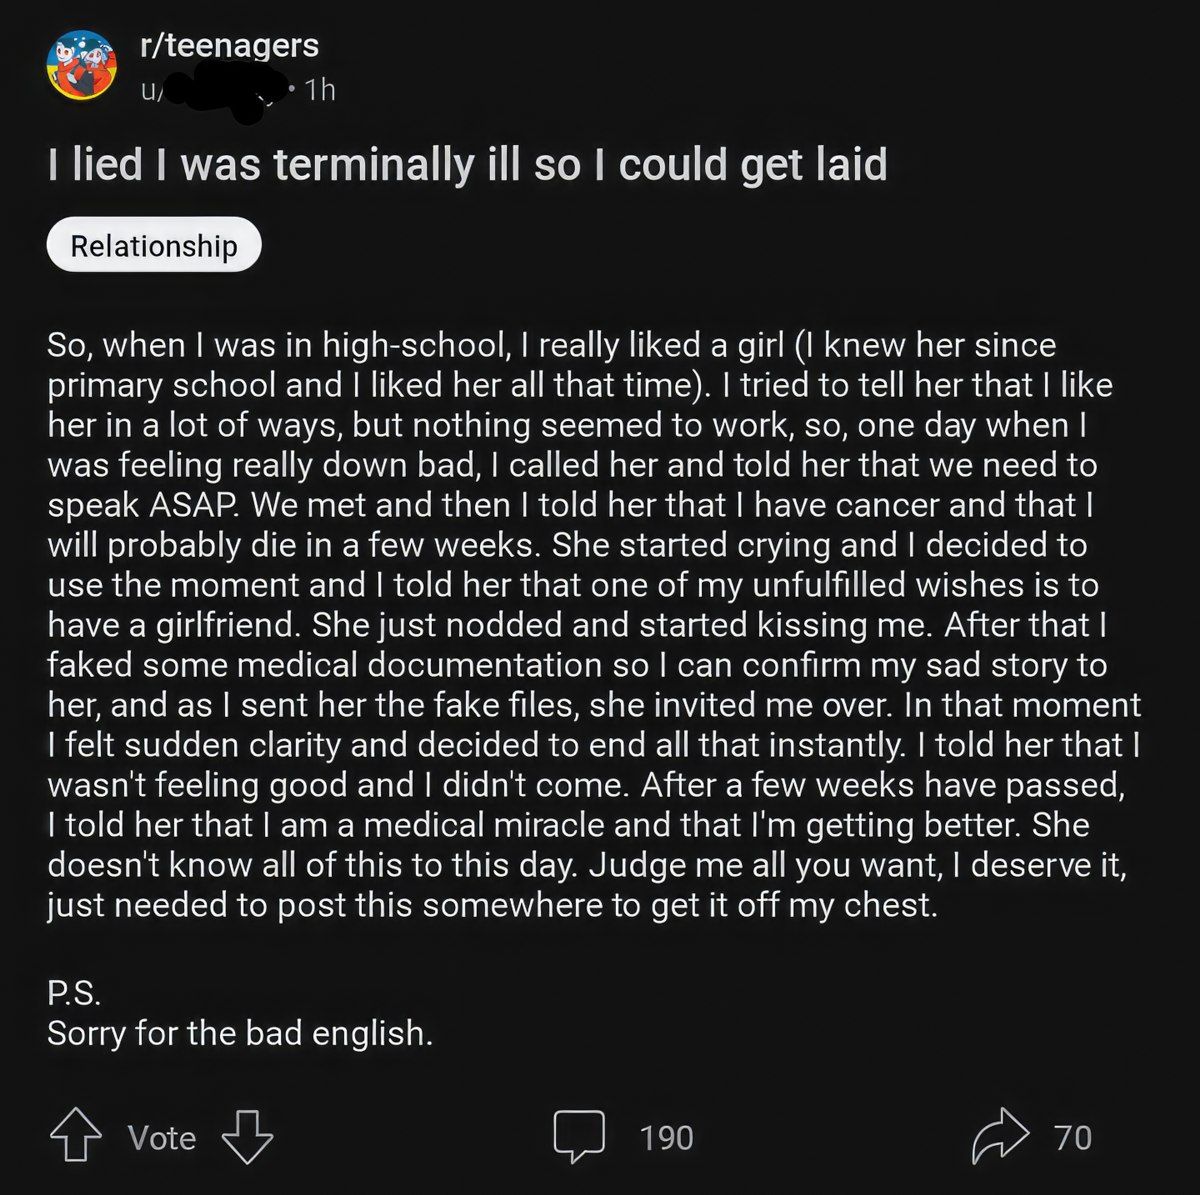This screenshot has height=1195, width=1200.
Task: Open the post title about being terminally ill
Action: [x=467, y=164]
